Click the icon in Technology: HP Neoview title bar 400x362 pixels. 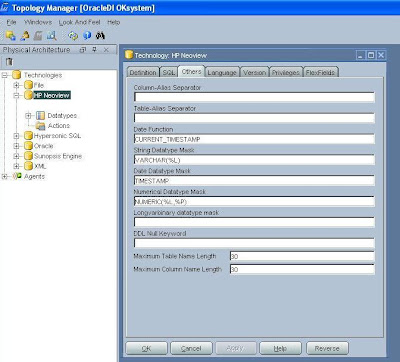(129, 55)
